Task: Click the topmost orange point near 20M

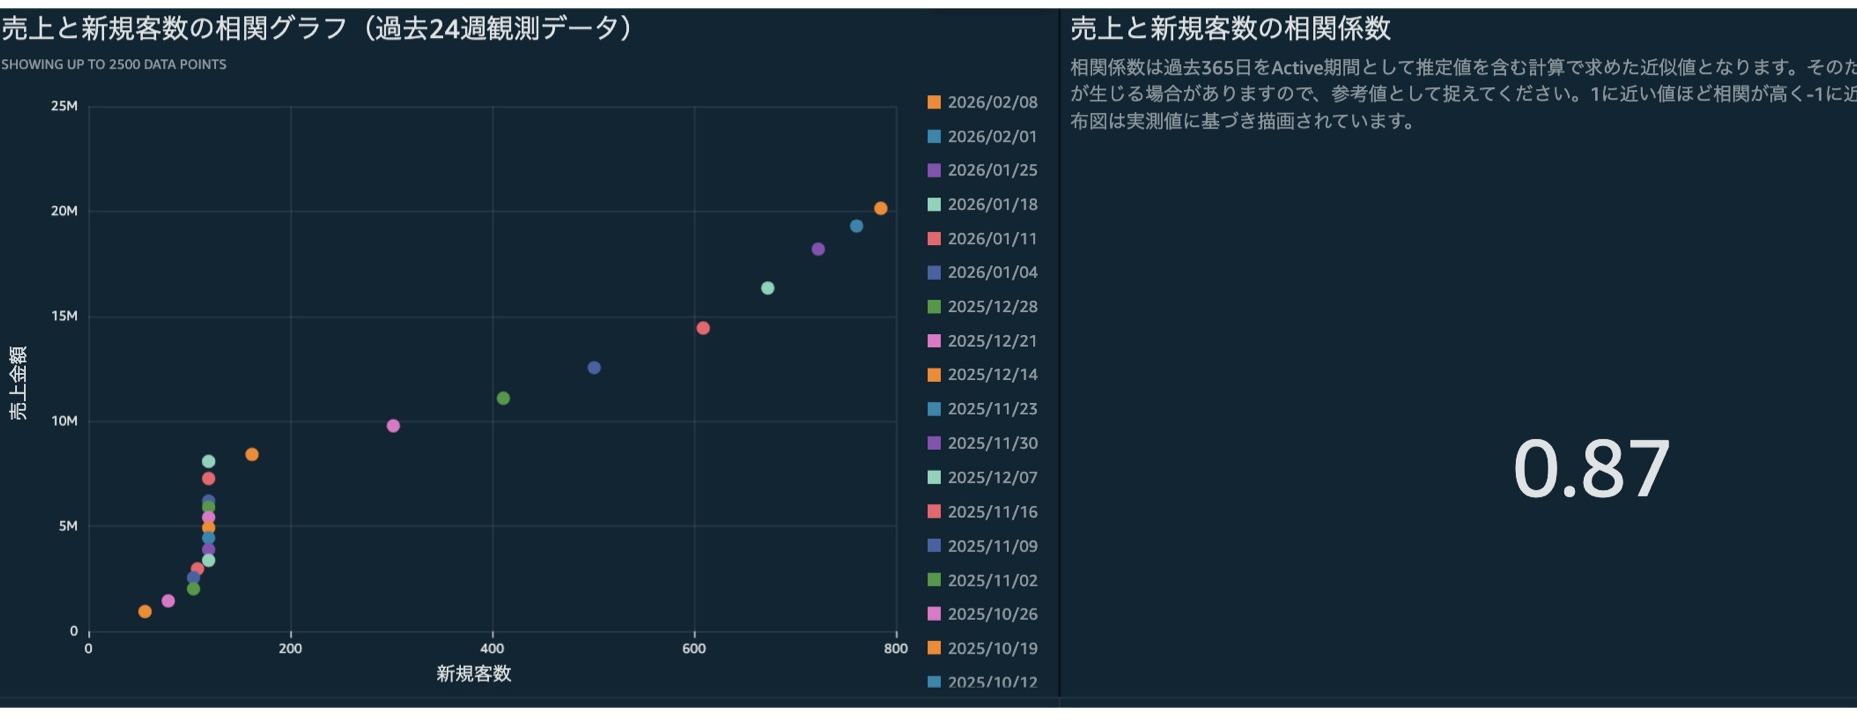Action: coord(881,209)
